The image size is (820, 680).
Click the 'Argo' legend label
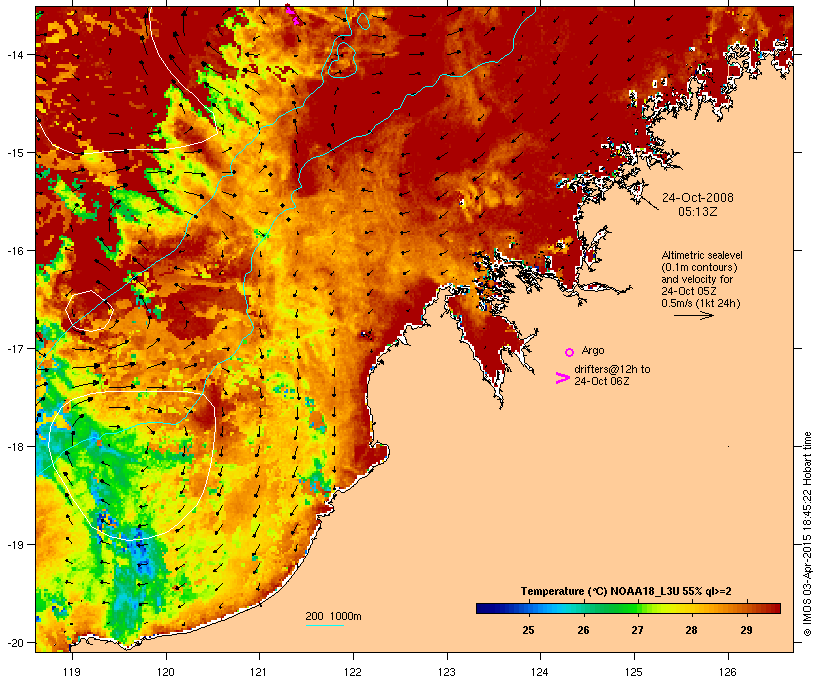(593, 350)
